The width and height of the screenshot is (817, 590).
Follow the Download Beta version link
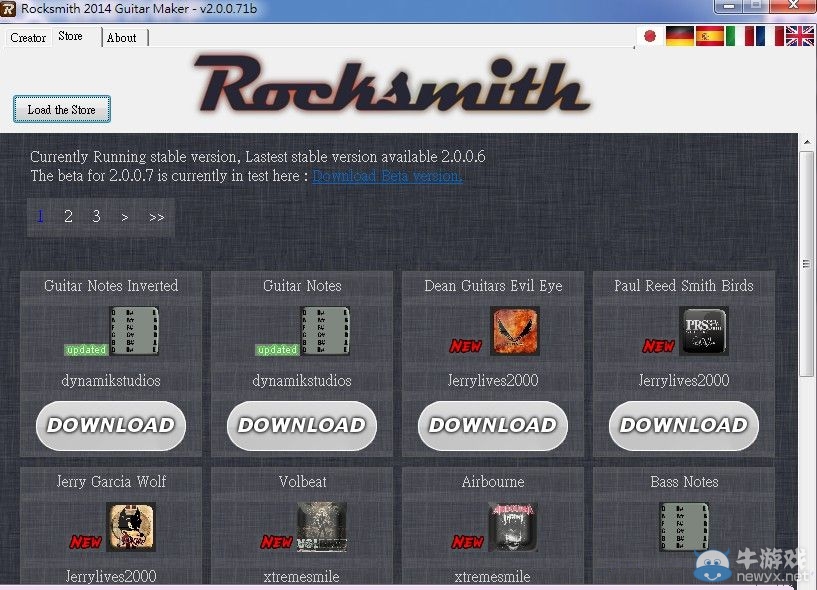click(387, 176)
